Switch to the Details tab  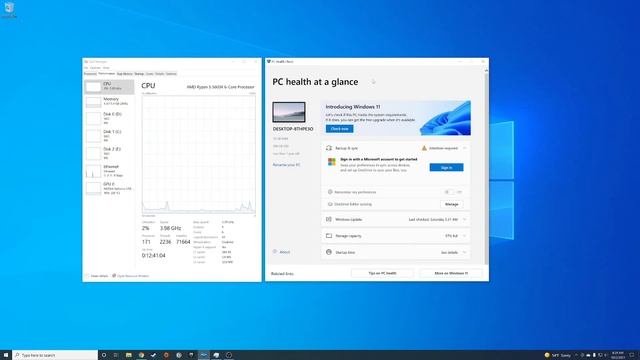[x=160, y=74]
